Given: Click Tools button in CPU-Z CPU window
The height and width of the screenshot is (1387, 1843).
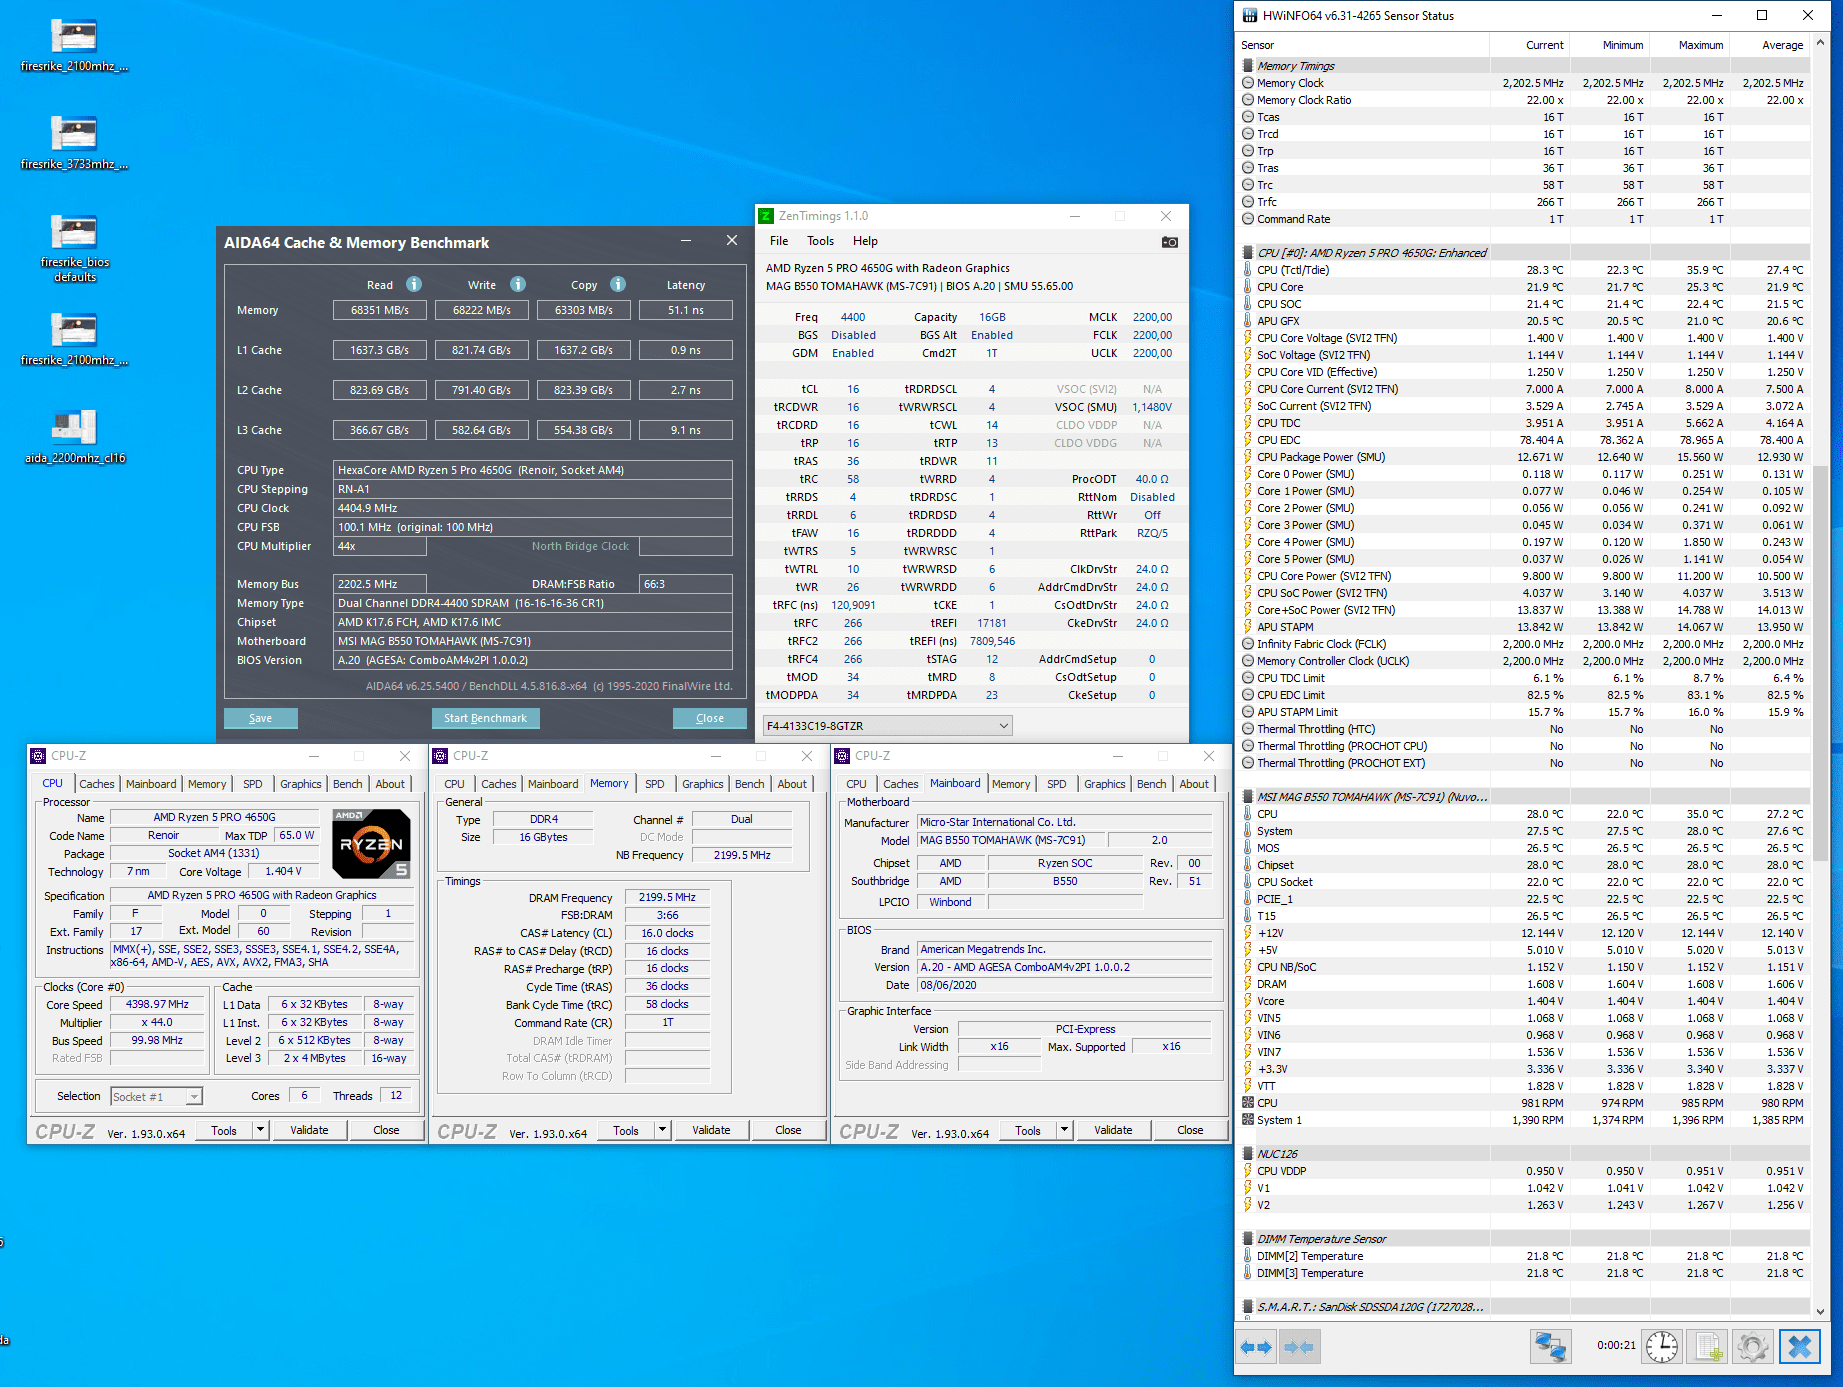Looking at the screenshot, I should [224, 1130].
